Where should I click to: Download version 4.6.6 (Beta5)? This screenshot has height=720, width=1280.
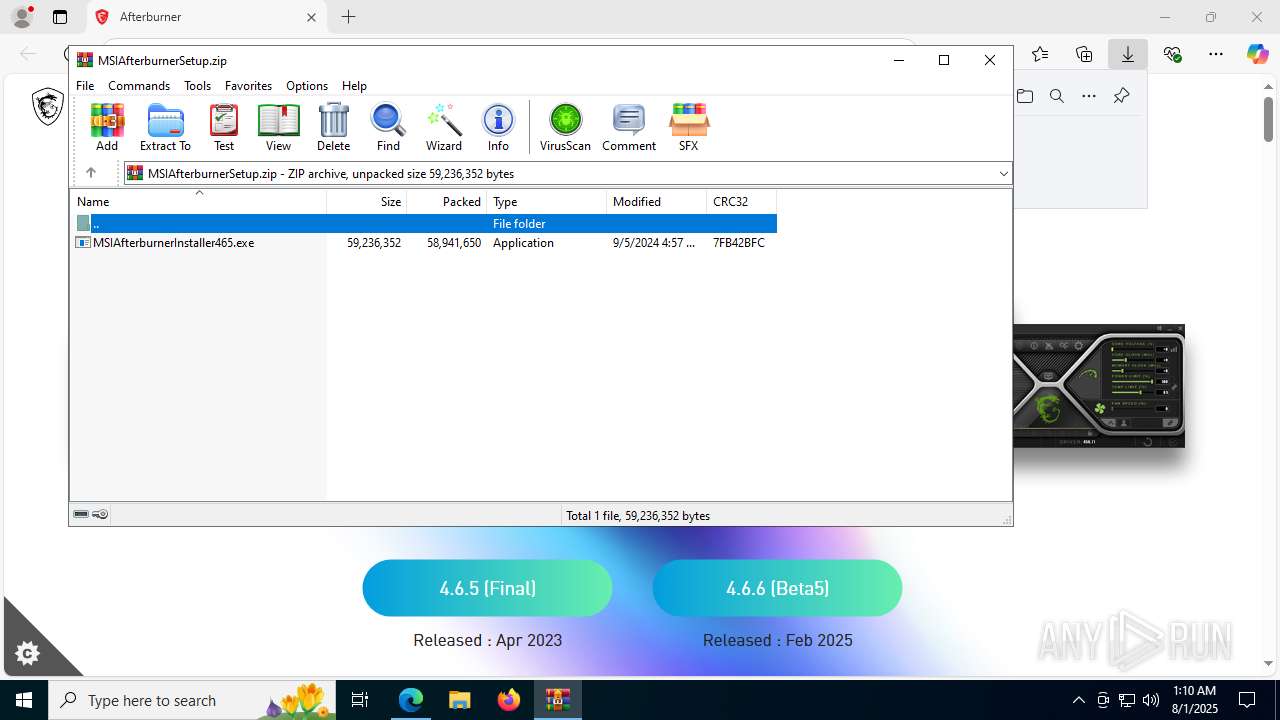point(777,588)
